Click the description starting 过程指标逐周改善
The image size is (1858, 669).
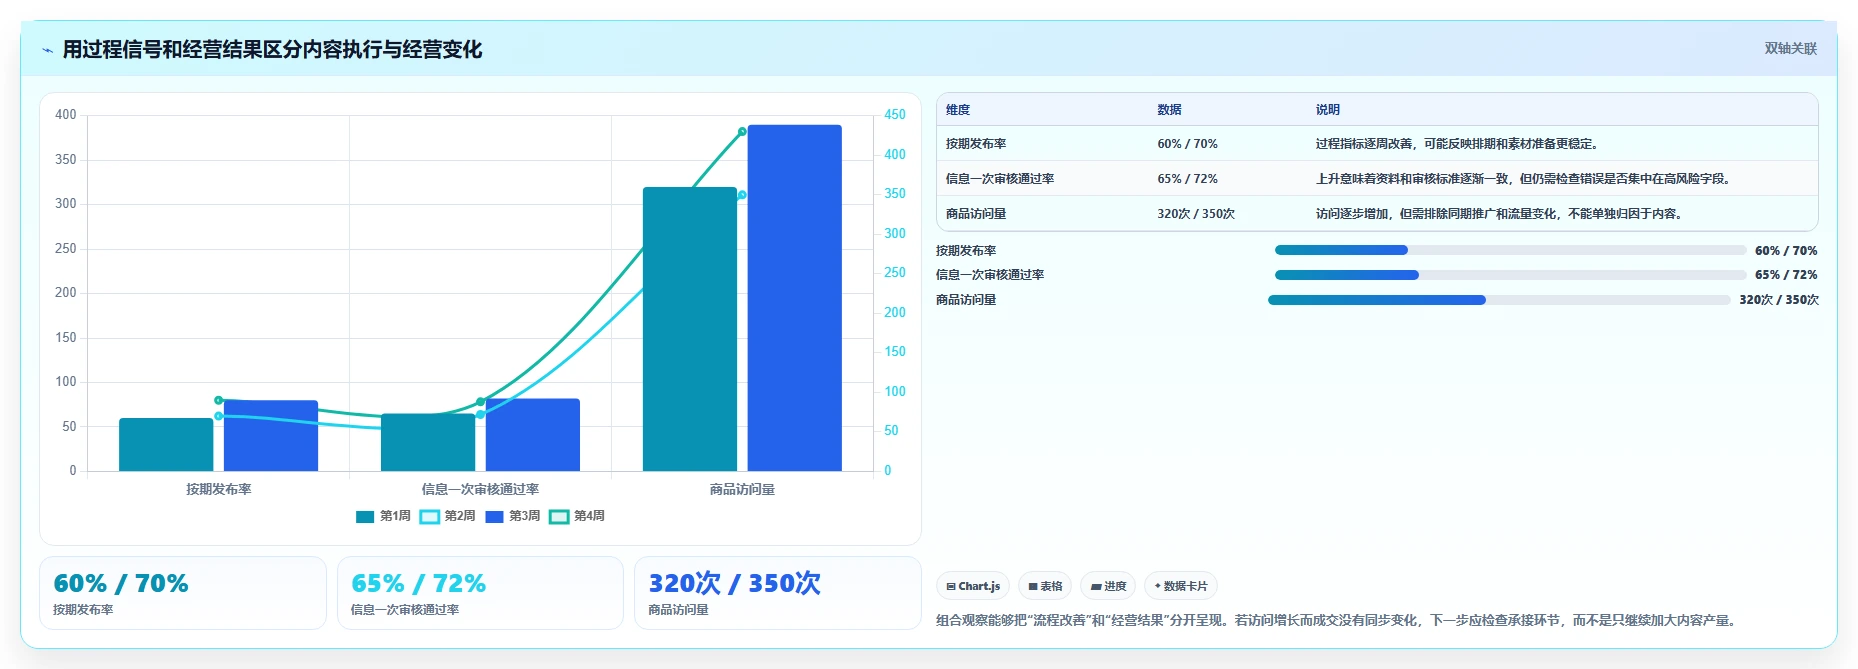pos(1458,144)
